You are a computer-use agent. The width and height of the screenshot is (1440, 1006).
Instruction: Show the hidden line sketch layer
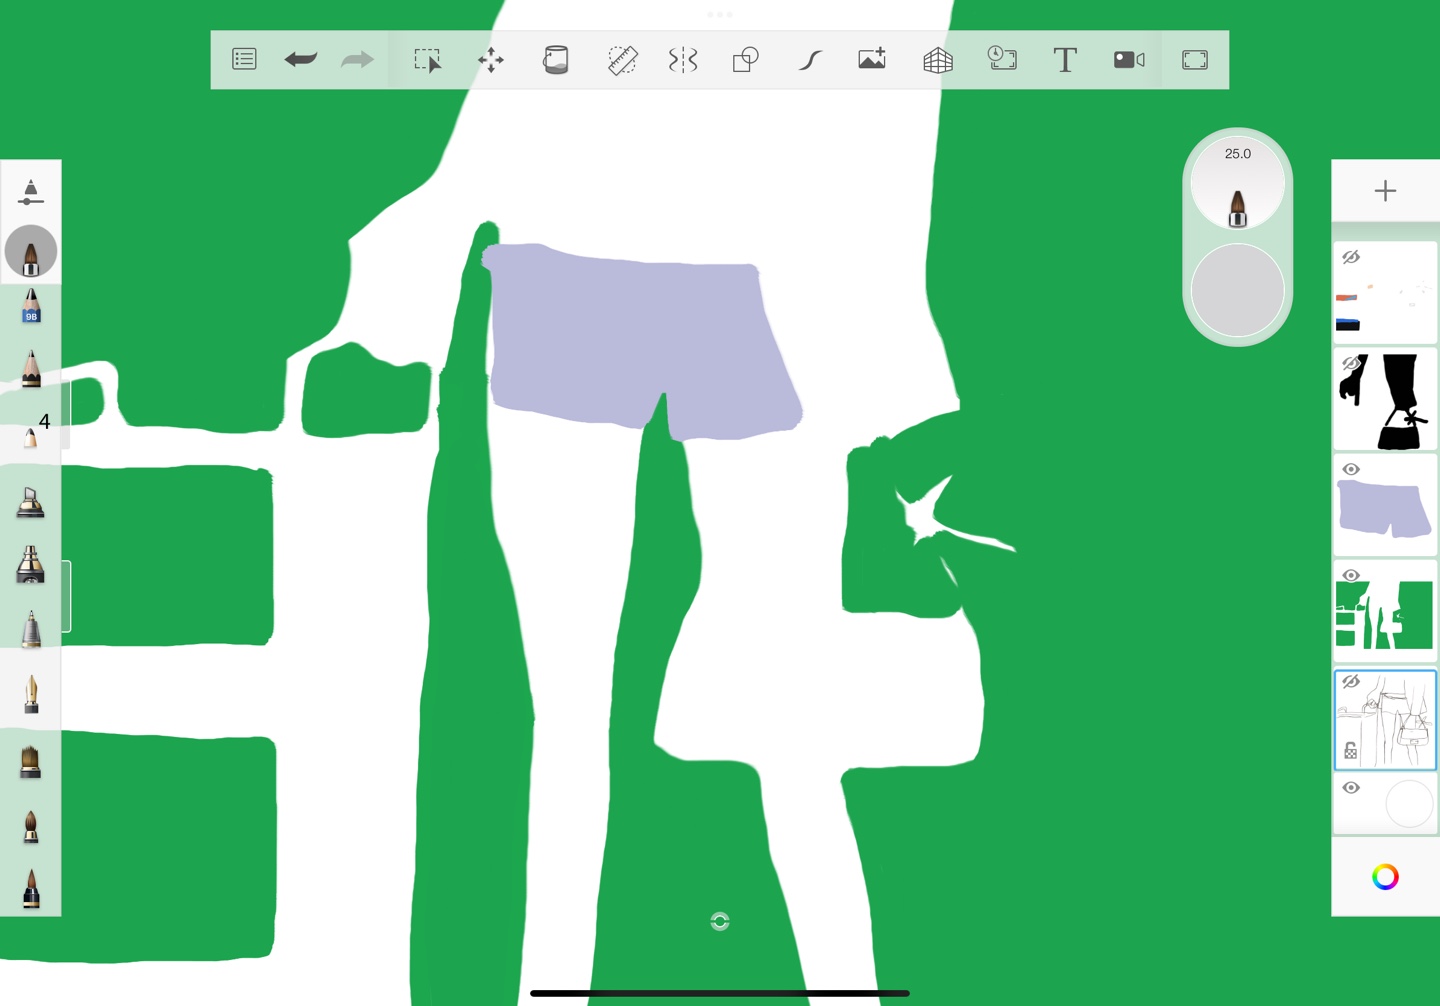click(1351, 682)
